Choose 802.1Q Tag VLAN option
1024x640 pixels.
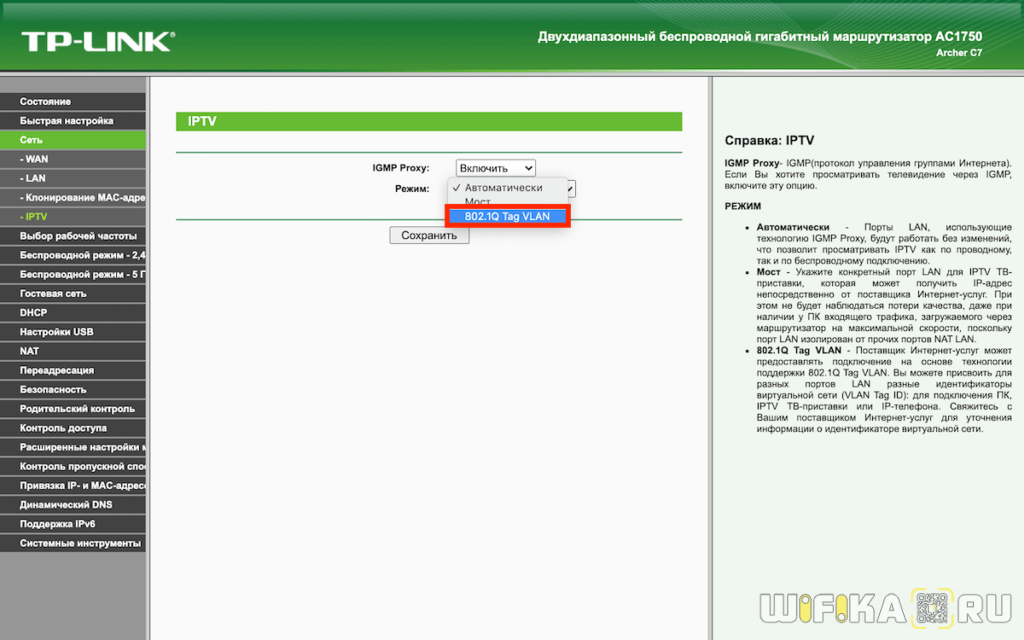(x=507, y=216)
